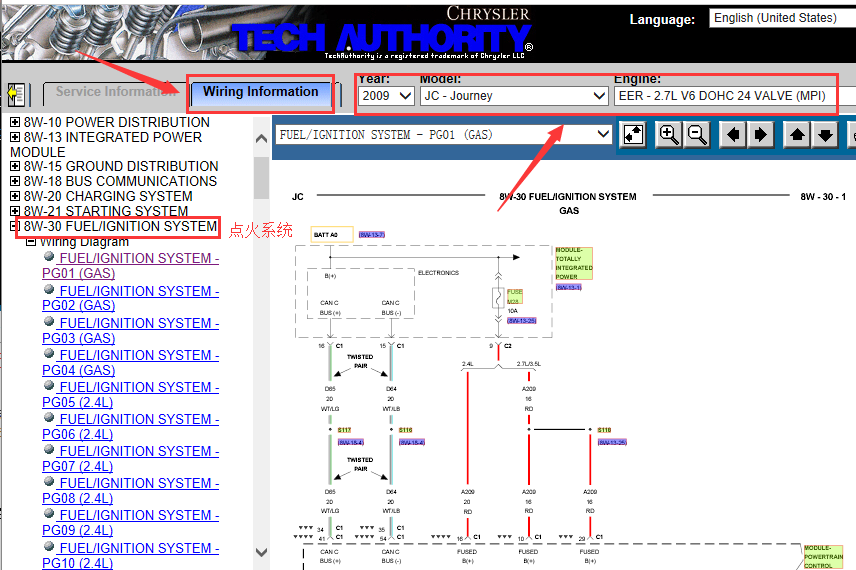Pan diagram left with the left arrow
The image size is (856, 570).
click(733, 134)
